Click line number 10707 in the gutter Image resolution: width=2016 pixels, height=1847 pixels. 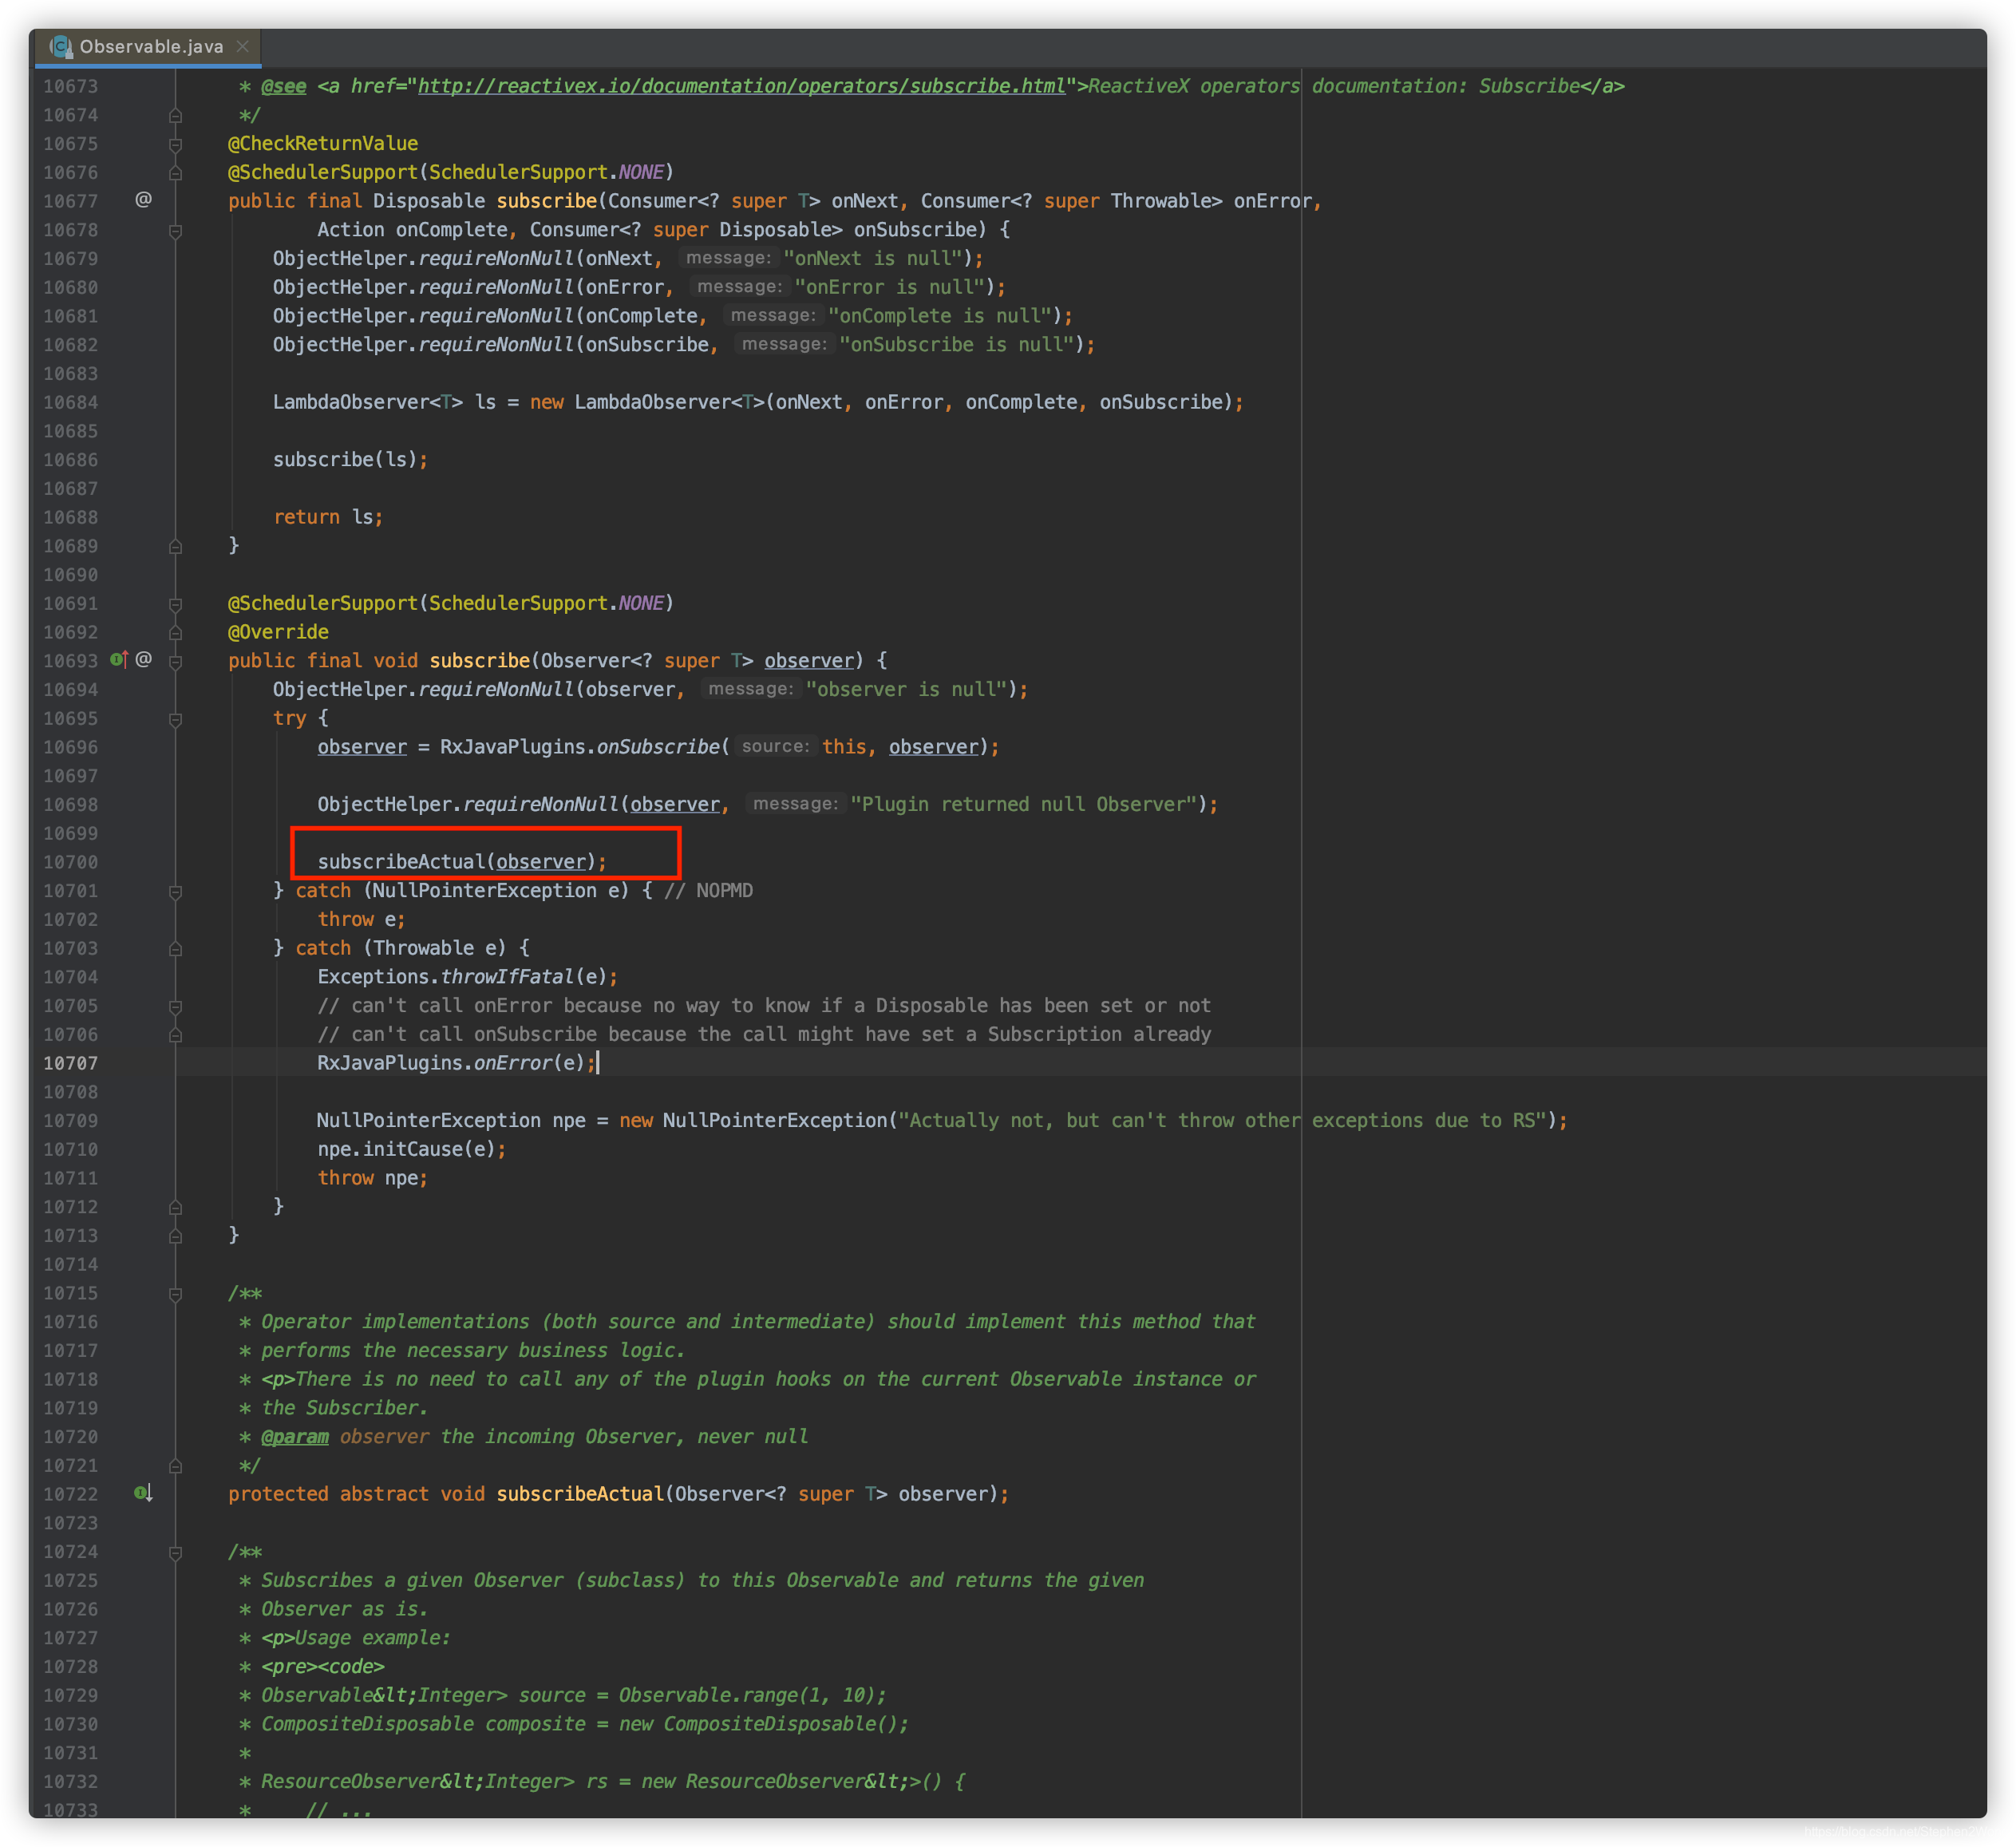coord(70,1063)
